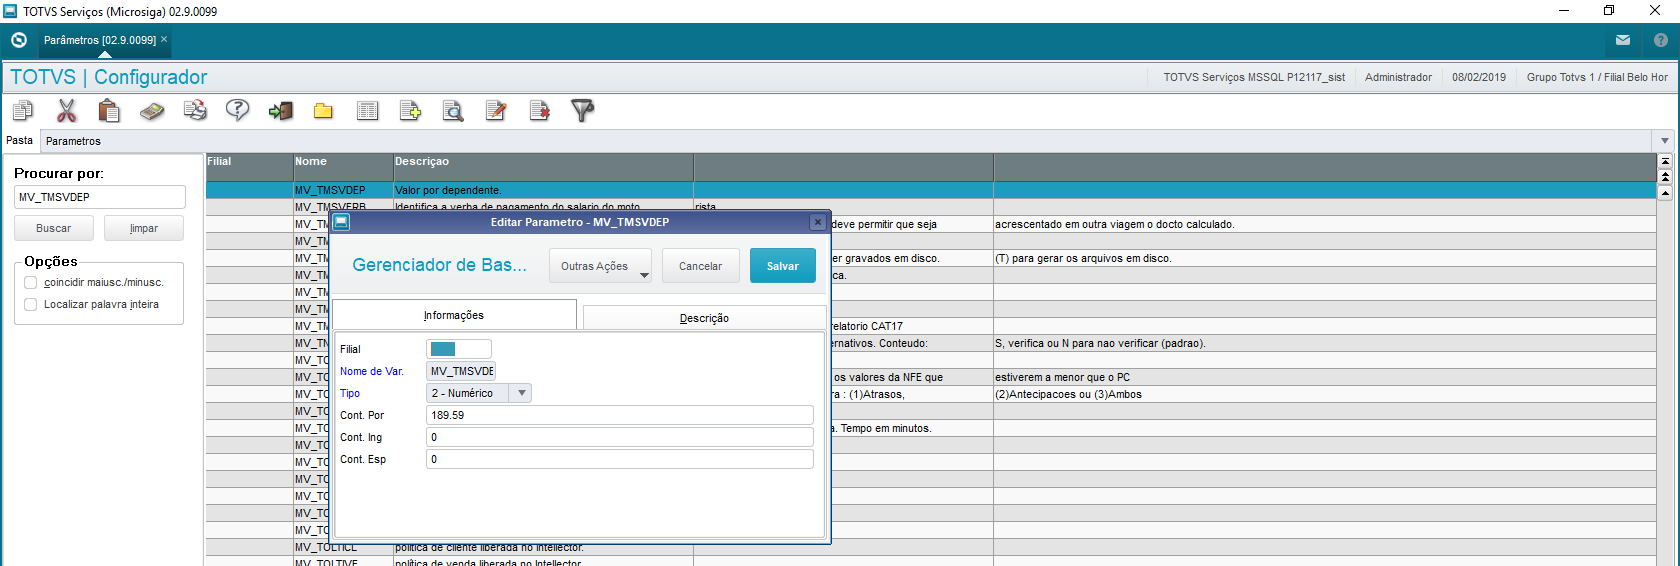The width and height of the screenshot is (1680, 566).
Task: Click the Cut scissors icon
Action: point(67,111)
